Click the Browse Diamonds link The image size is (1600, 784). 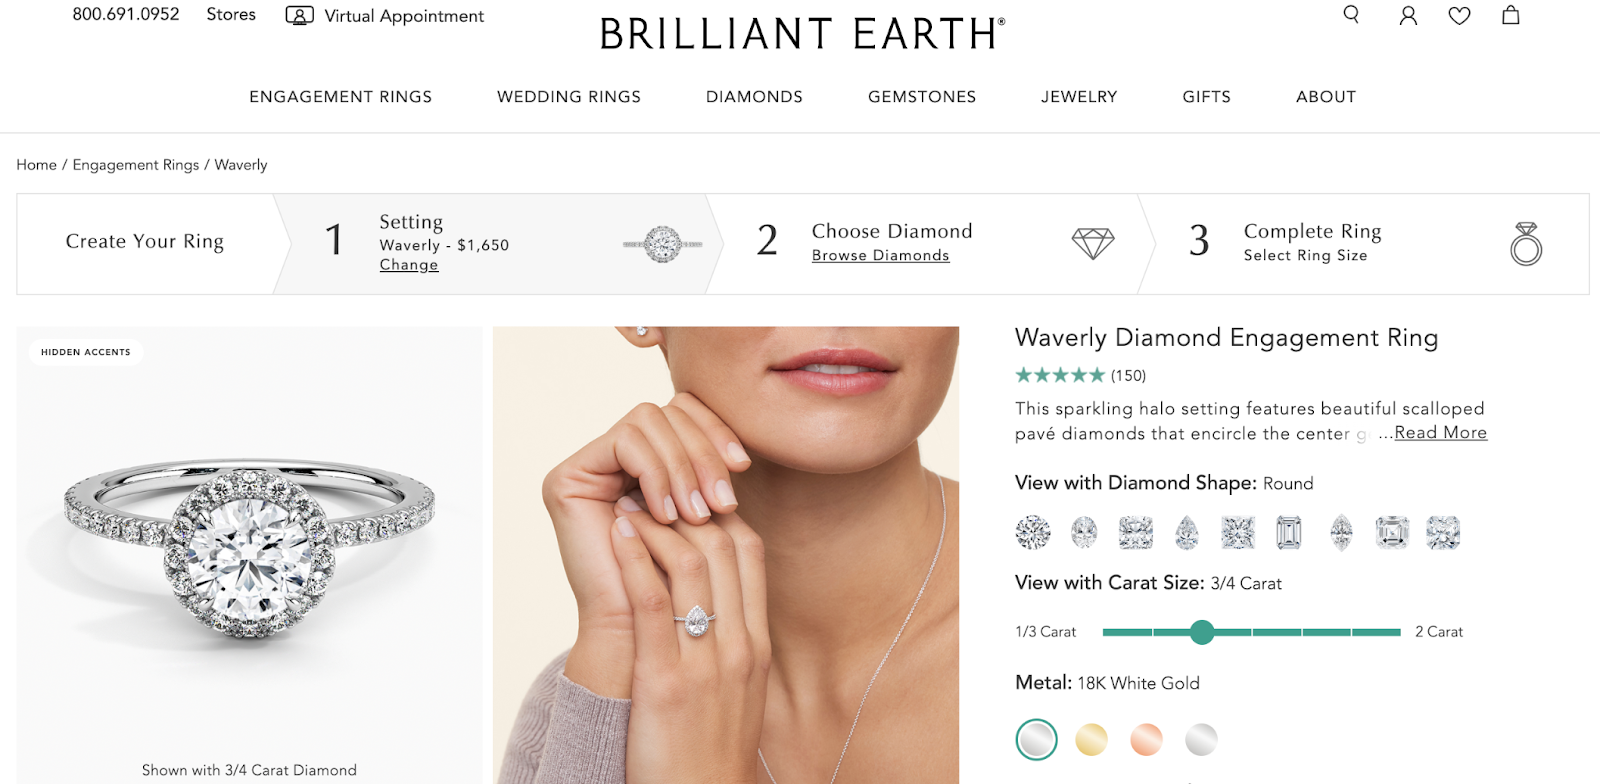coord(880,256)
